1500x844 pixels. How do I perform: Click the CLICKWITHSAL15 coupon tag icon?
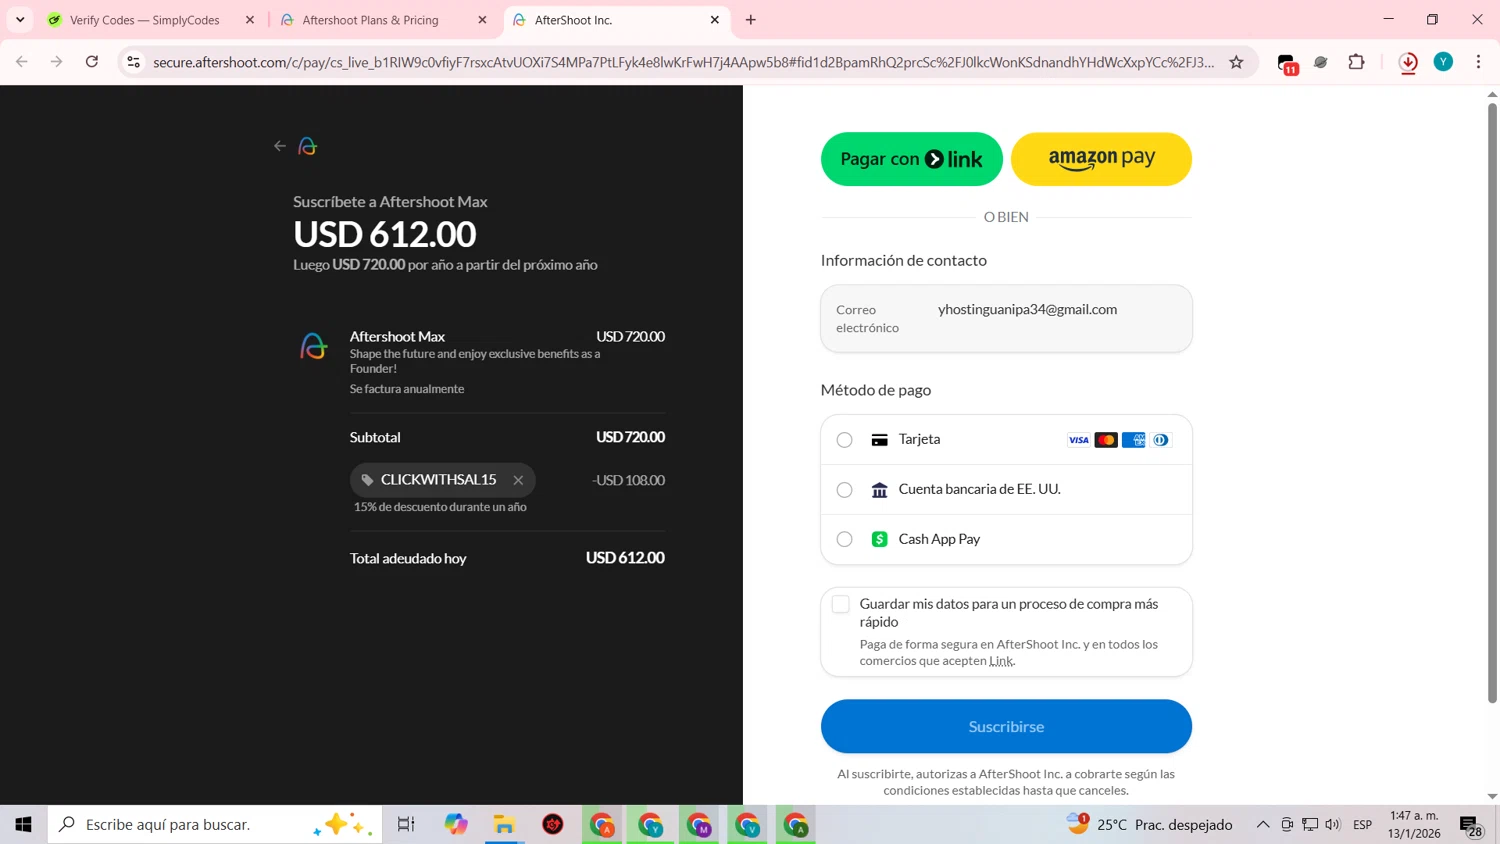pos(367,480)
